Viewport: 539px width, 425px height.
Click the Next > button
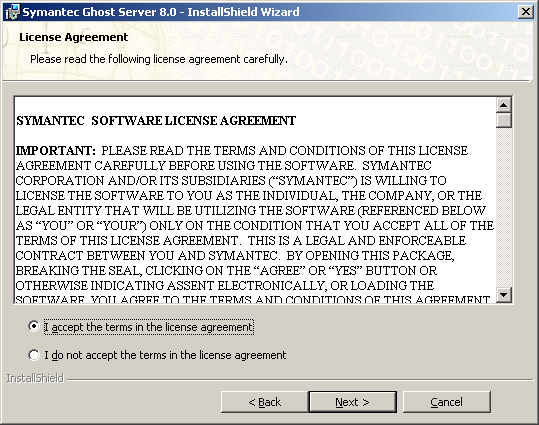(x=353, y=402)
